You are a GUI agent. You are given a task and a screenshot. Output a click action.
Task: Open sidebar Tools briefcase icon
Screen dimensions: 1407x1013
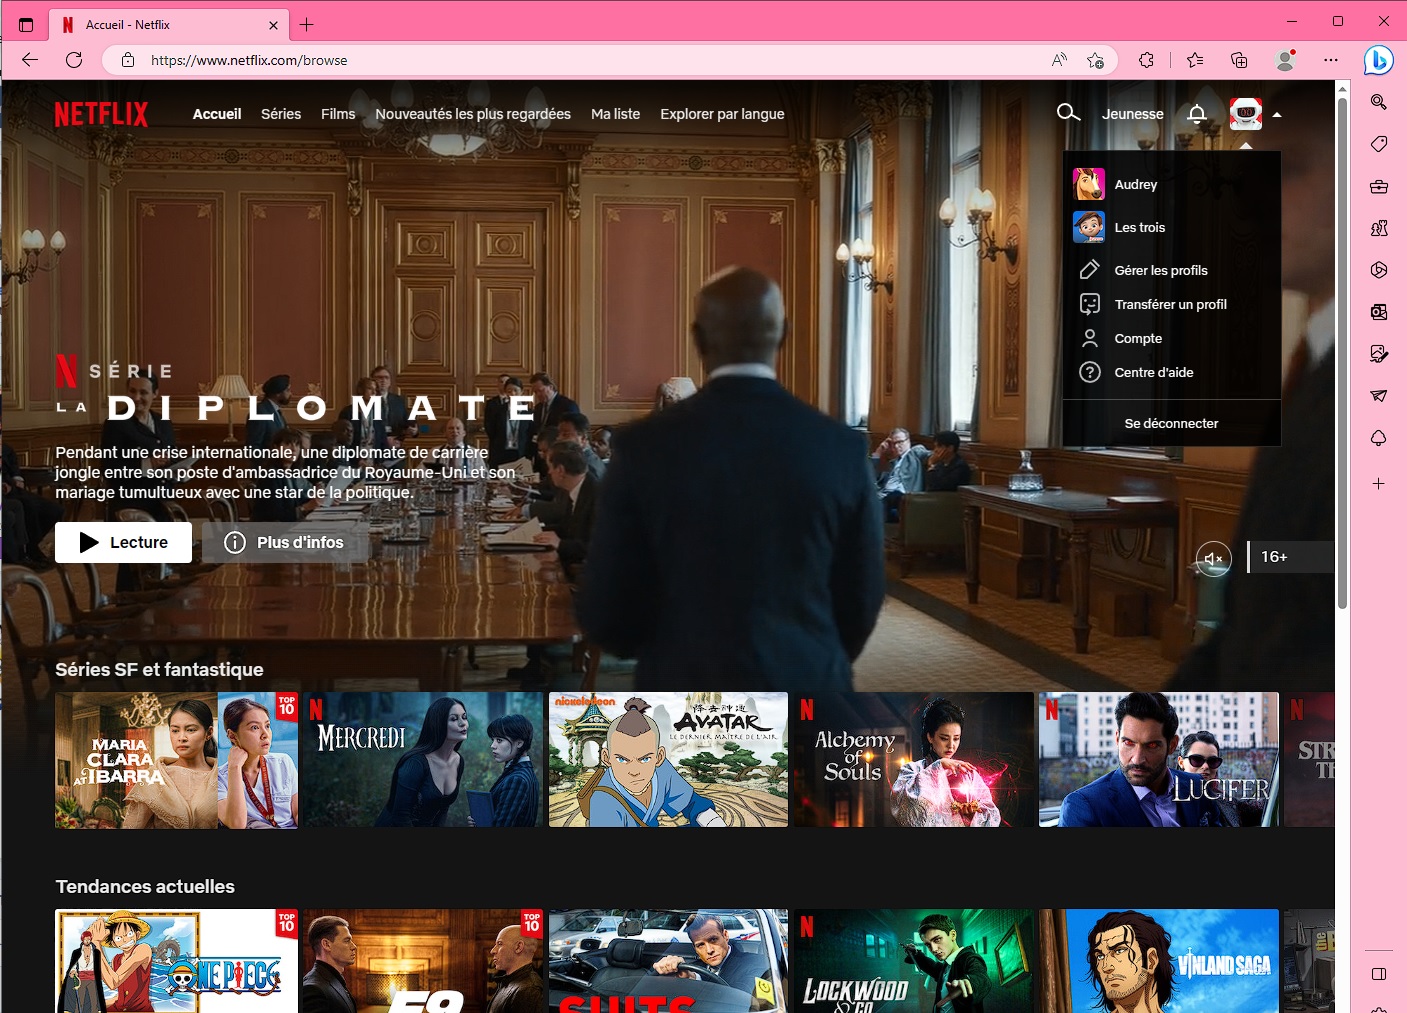point(1379,186)
